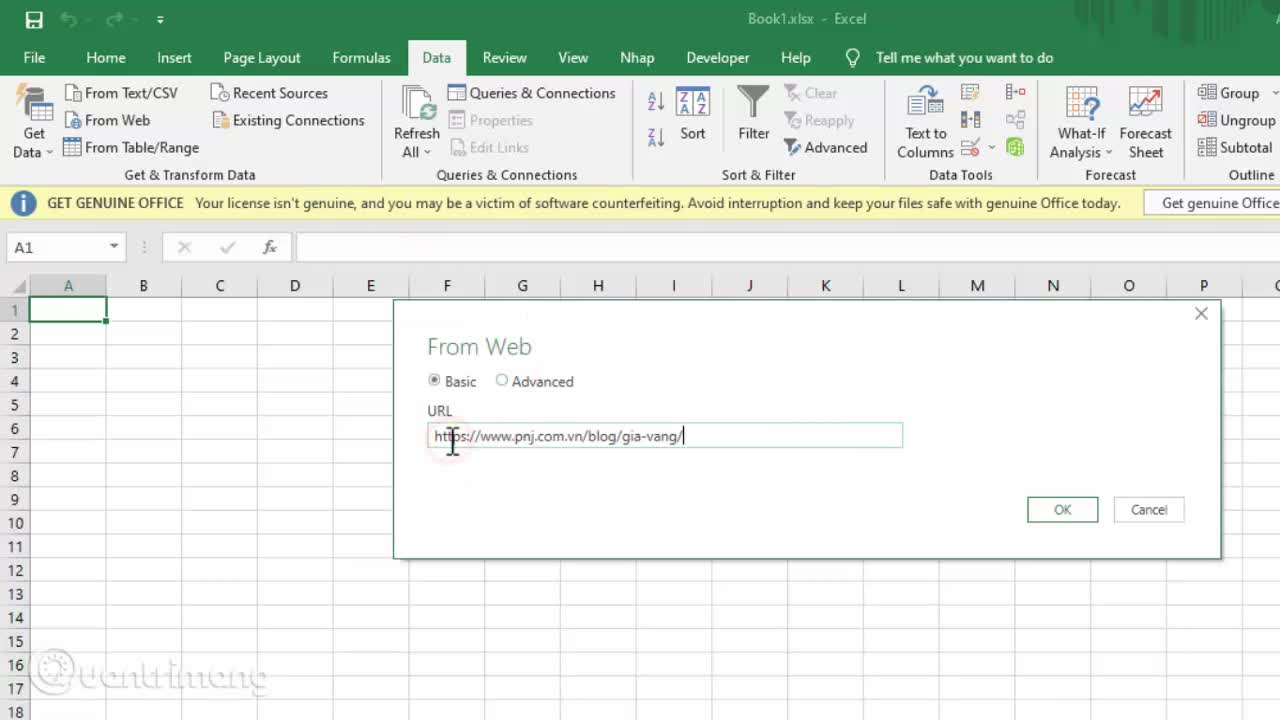Open What-If Analysis dropdown
Viewport: 1280px width, 720px height.
point(1081,122)
